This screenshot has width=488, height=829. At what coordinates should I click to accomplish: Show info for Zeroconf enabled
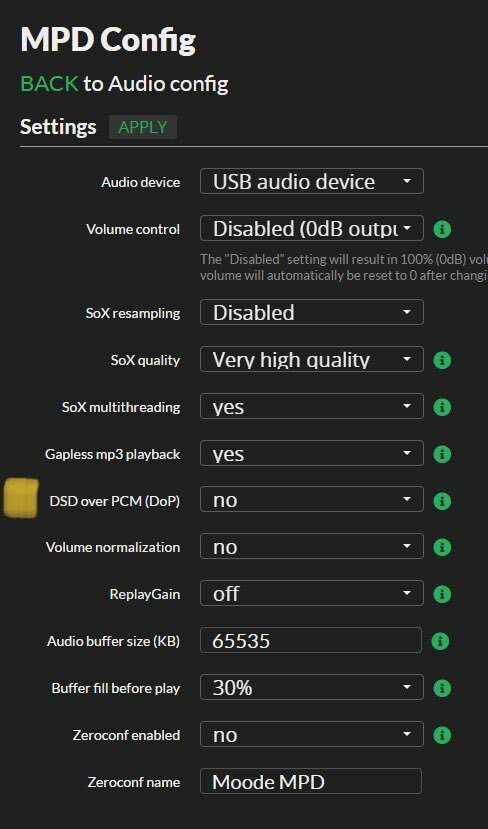click(x=442, y=735)
